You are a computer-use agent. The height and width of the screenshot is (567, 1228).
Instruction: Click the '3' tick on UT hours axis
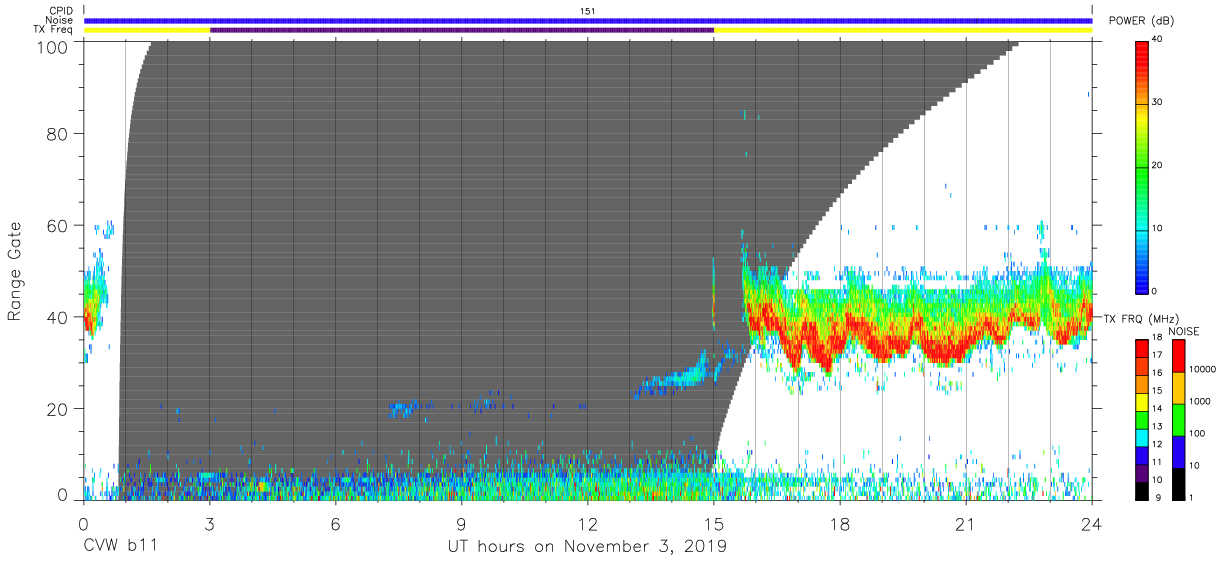210,523
